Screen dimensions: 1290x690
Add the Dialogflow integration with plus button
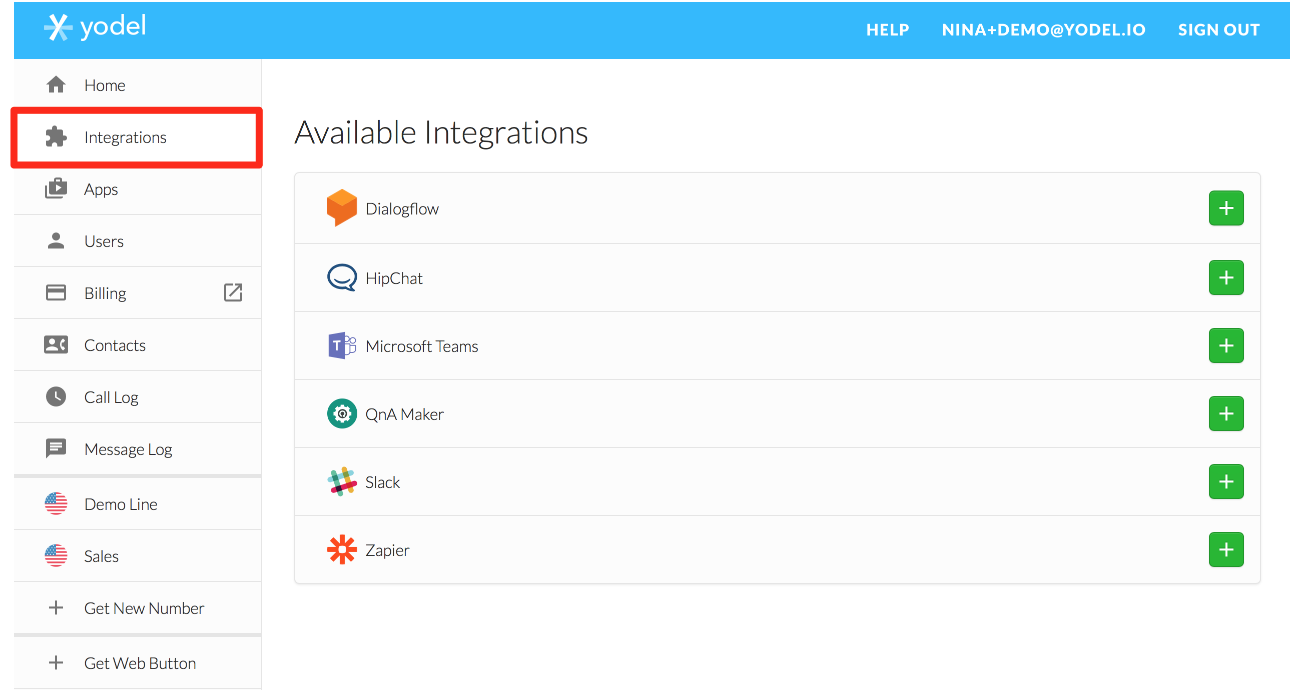[x=1226, y=208]
